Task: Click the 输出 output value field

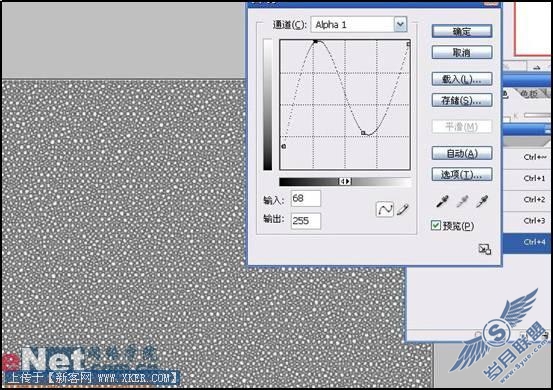Action: (306, 221)
